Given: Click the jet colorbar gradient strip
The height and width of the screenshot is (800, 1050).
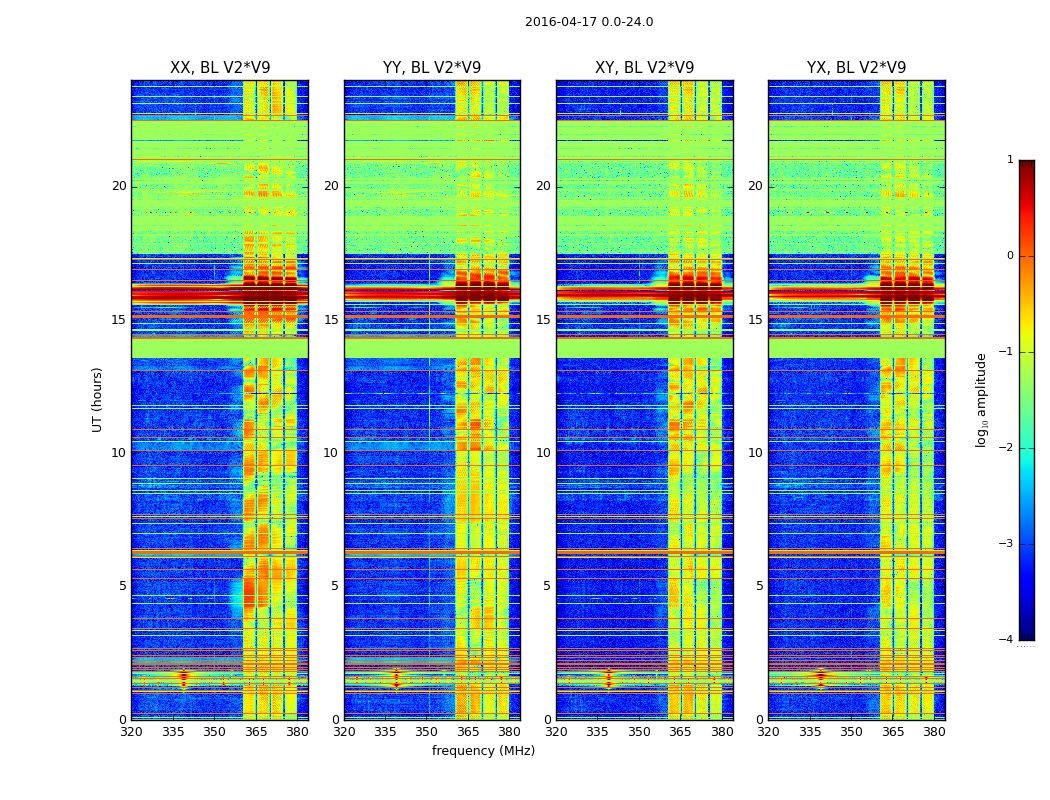Looking at the screenshot, I should point(1027,400).
